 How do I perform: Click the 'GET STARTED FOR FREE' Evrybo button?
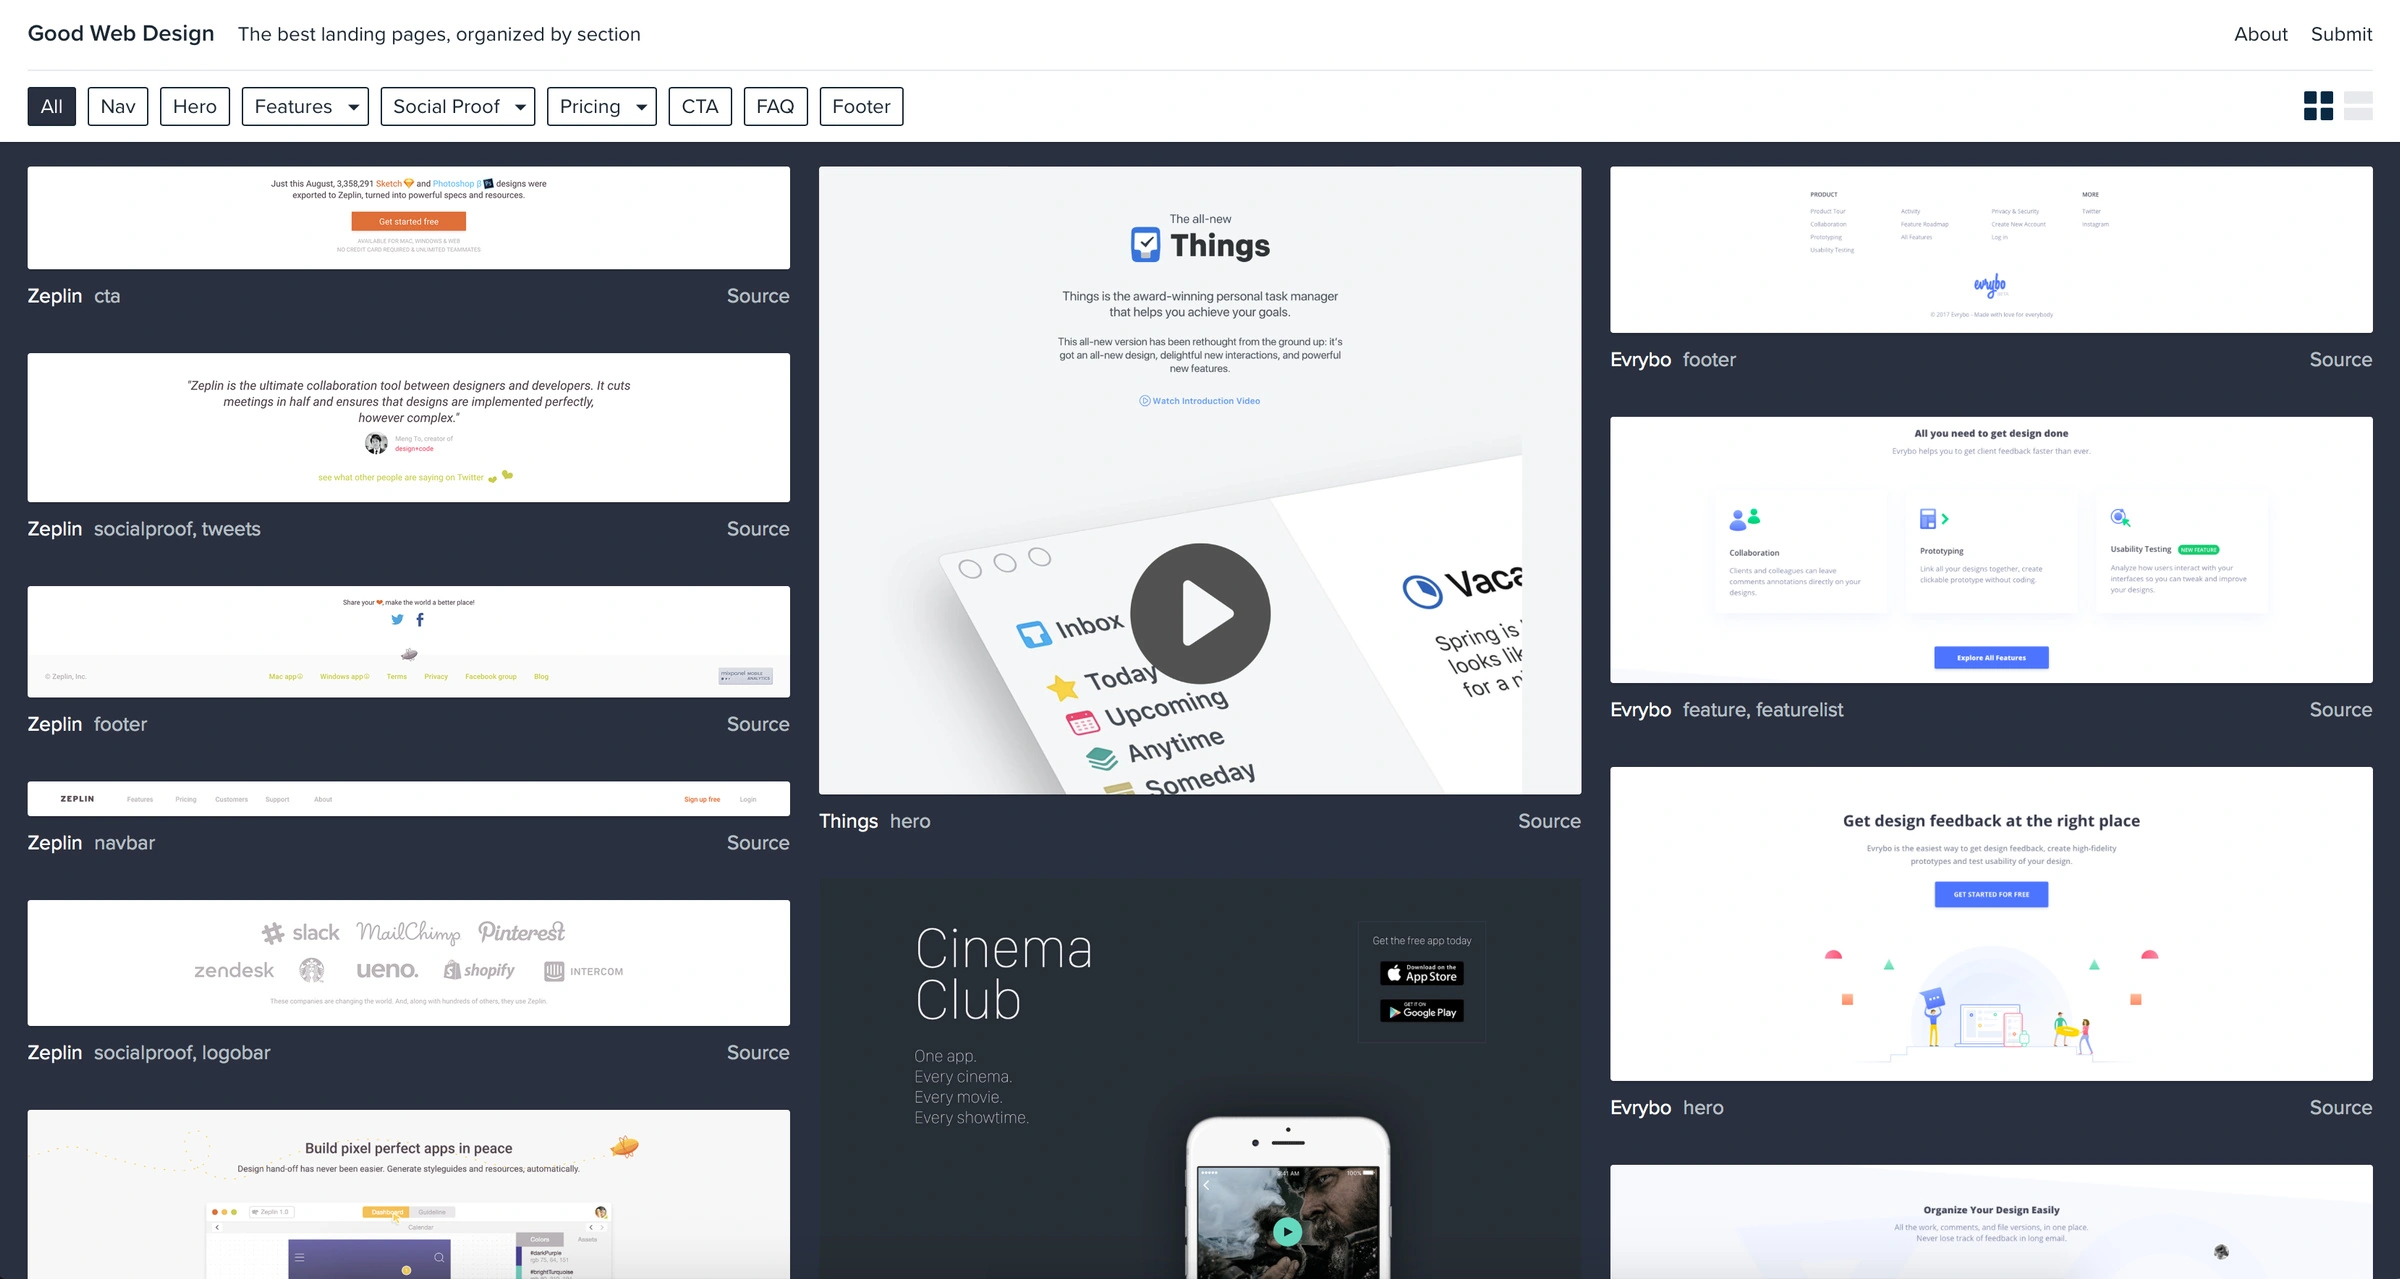click(1991, 894)
